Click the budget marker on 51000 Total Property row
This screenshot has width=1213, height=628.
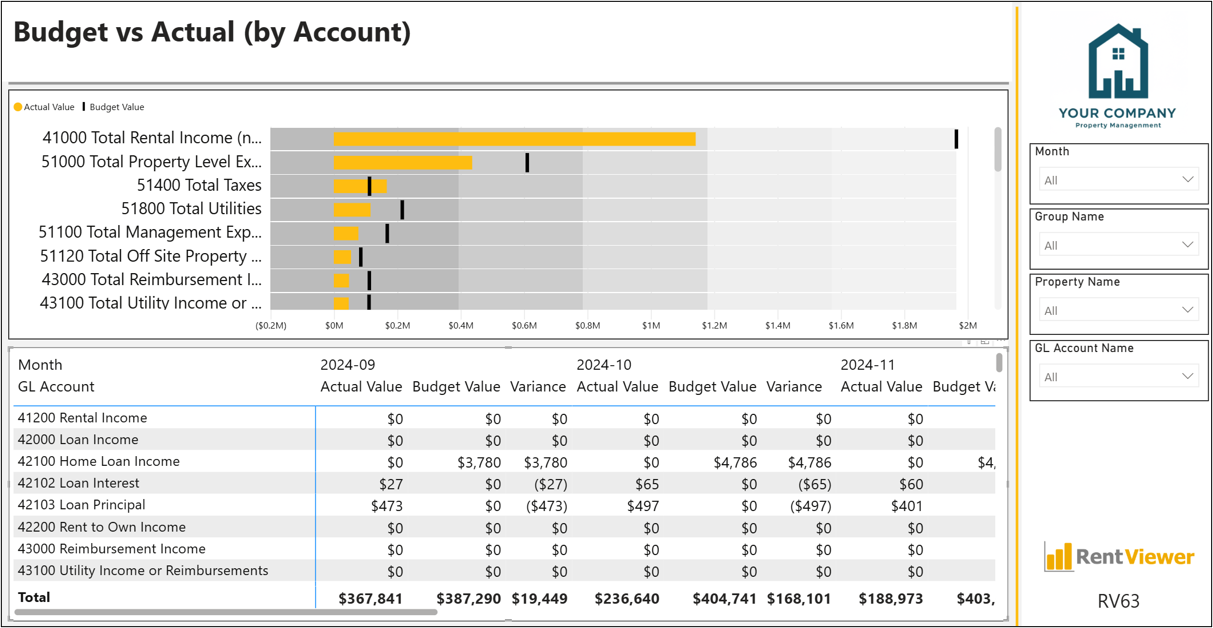(527, 162)
